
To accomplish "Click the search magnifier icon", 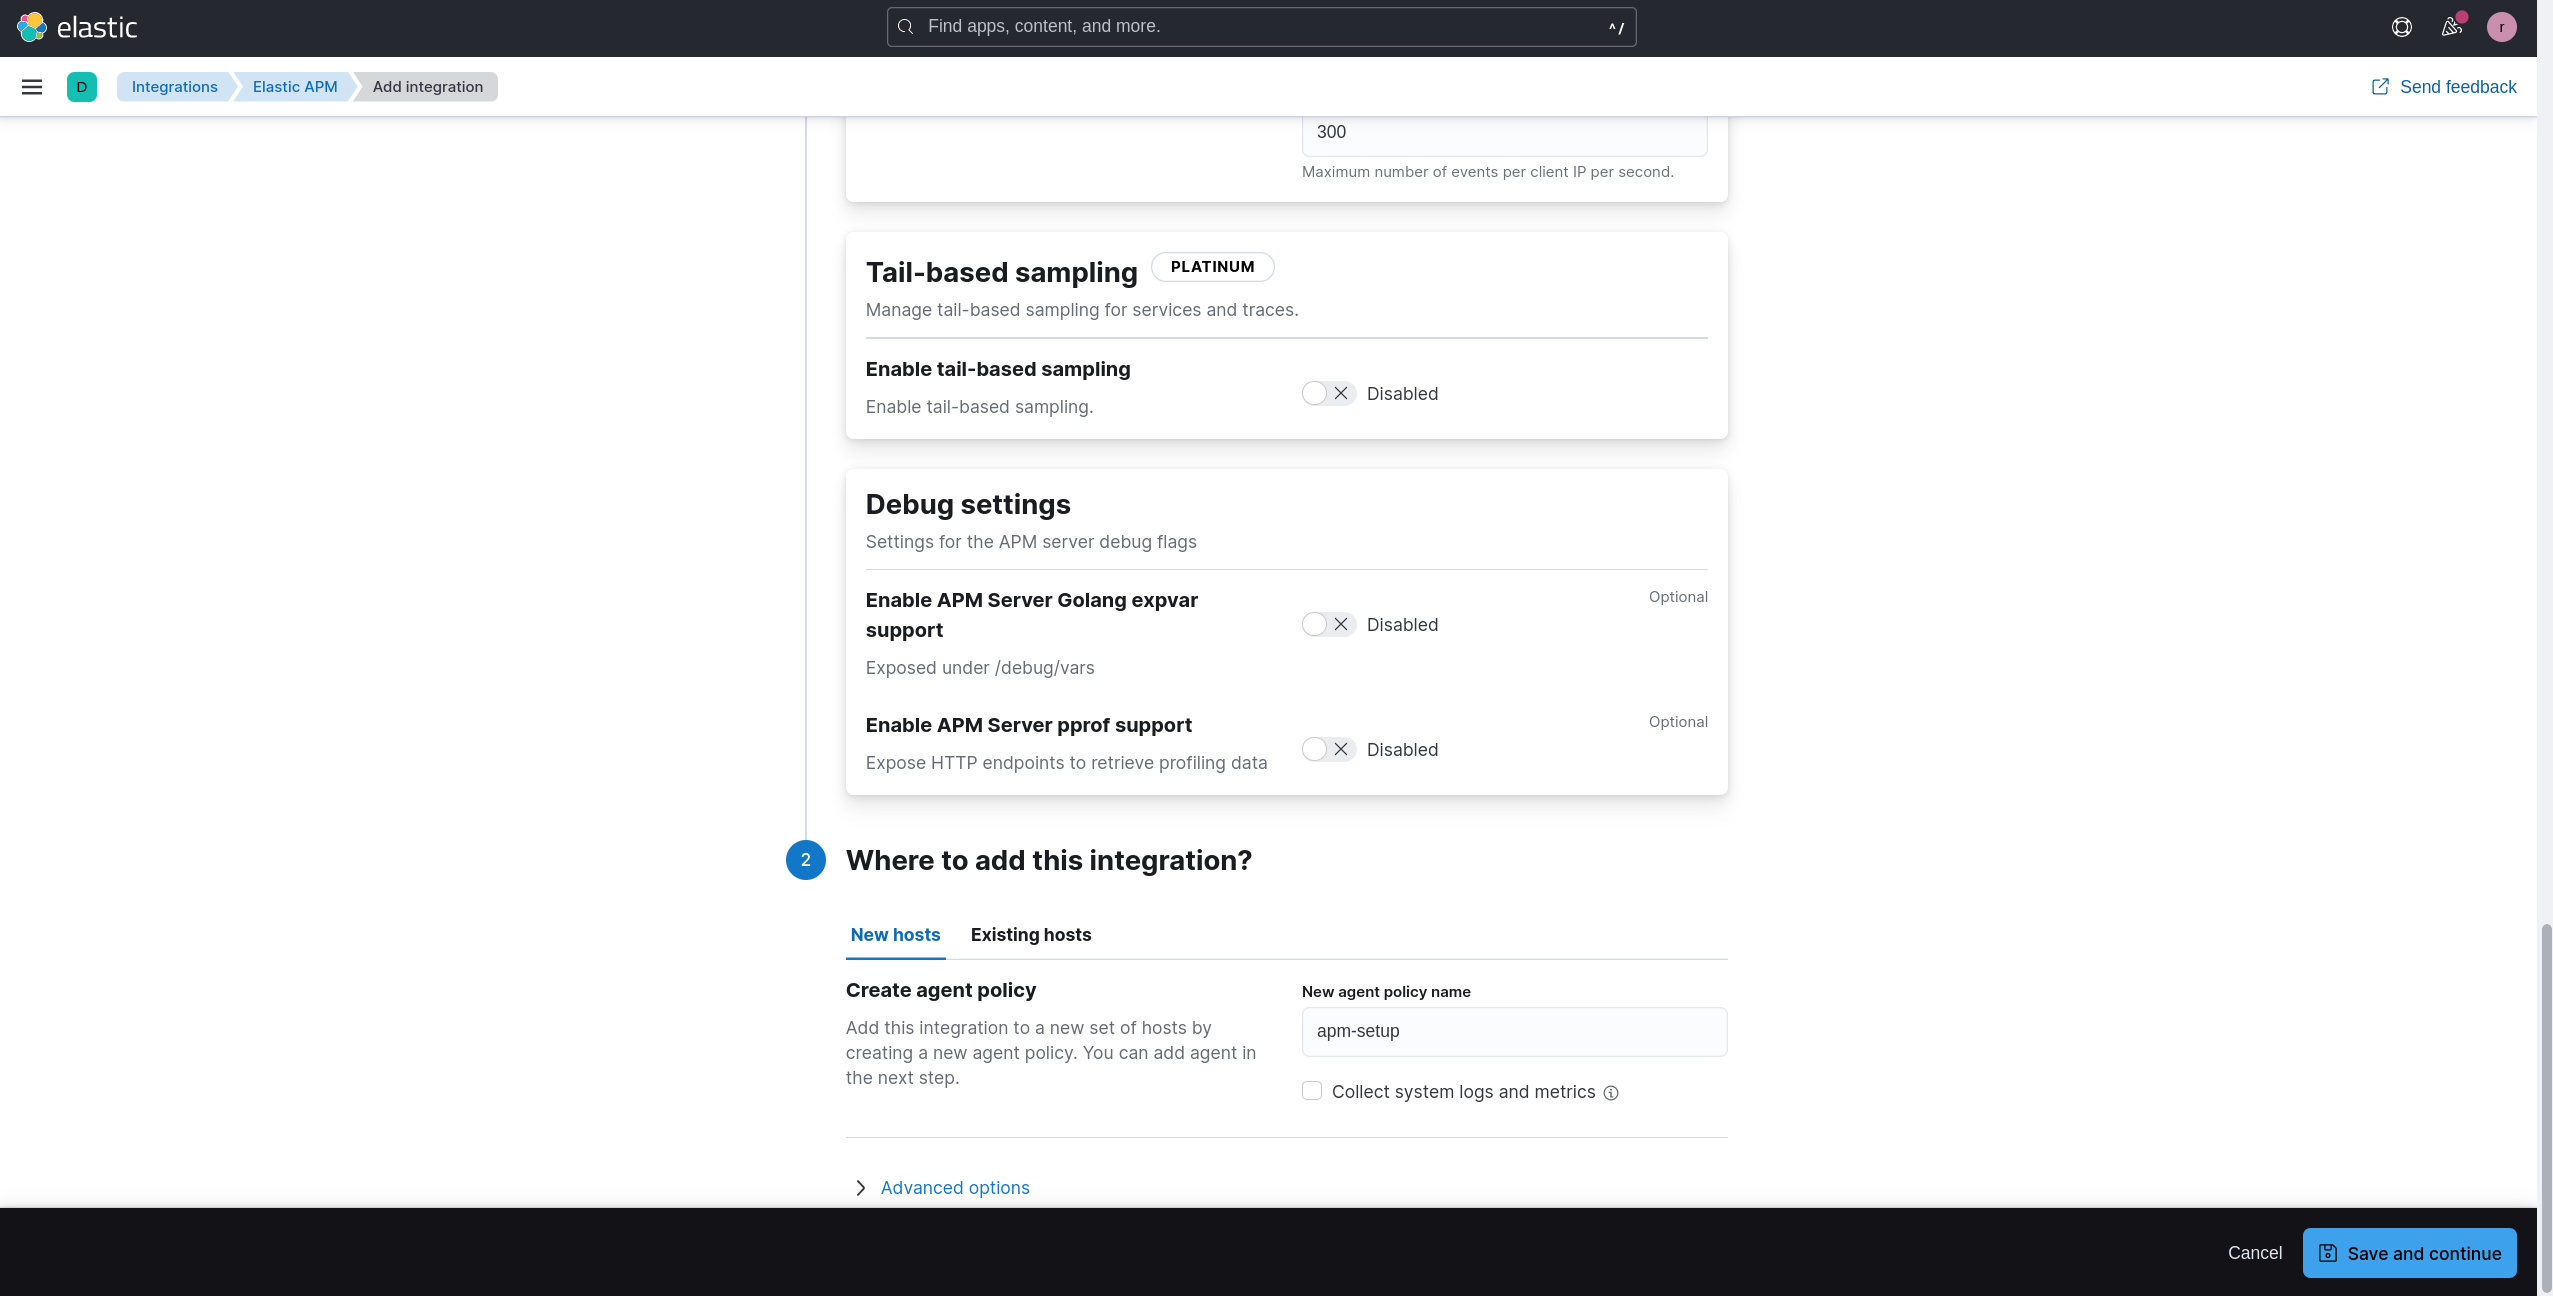I will coord(906,27).
